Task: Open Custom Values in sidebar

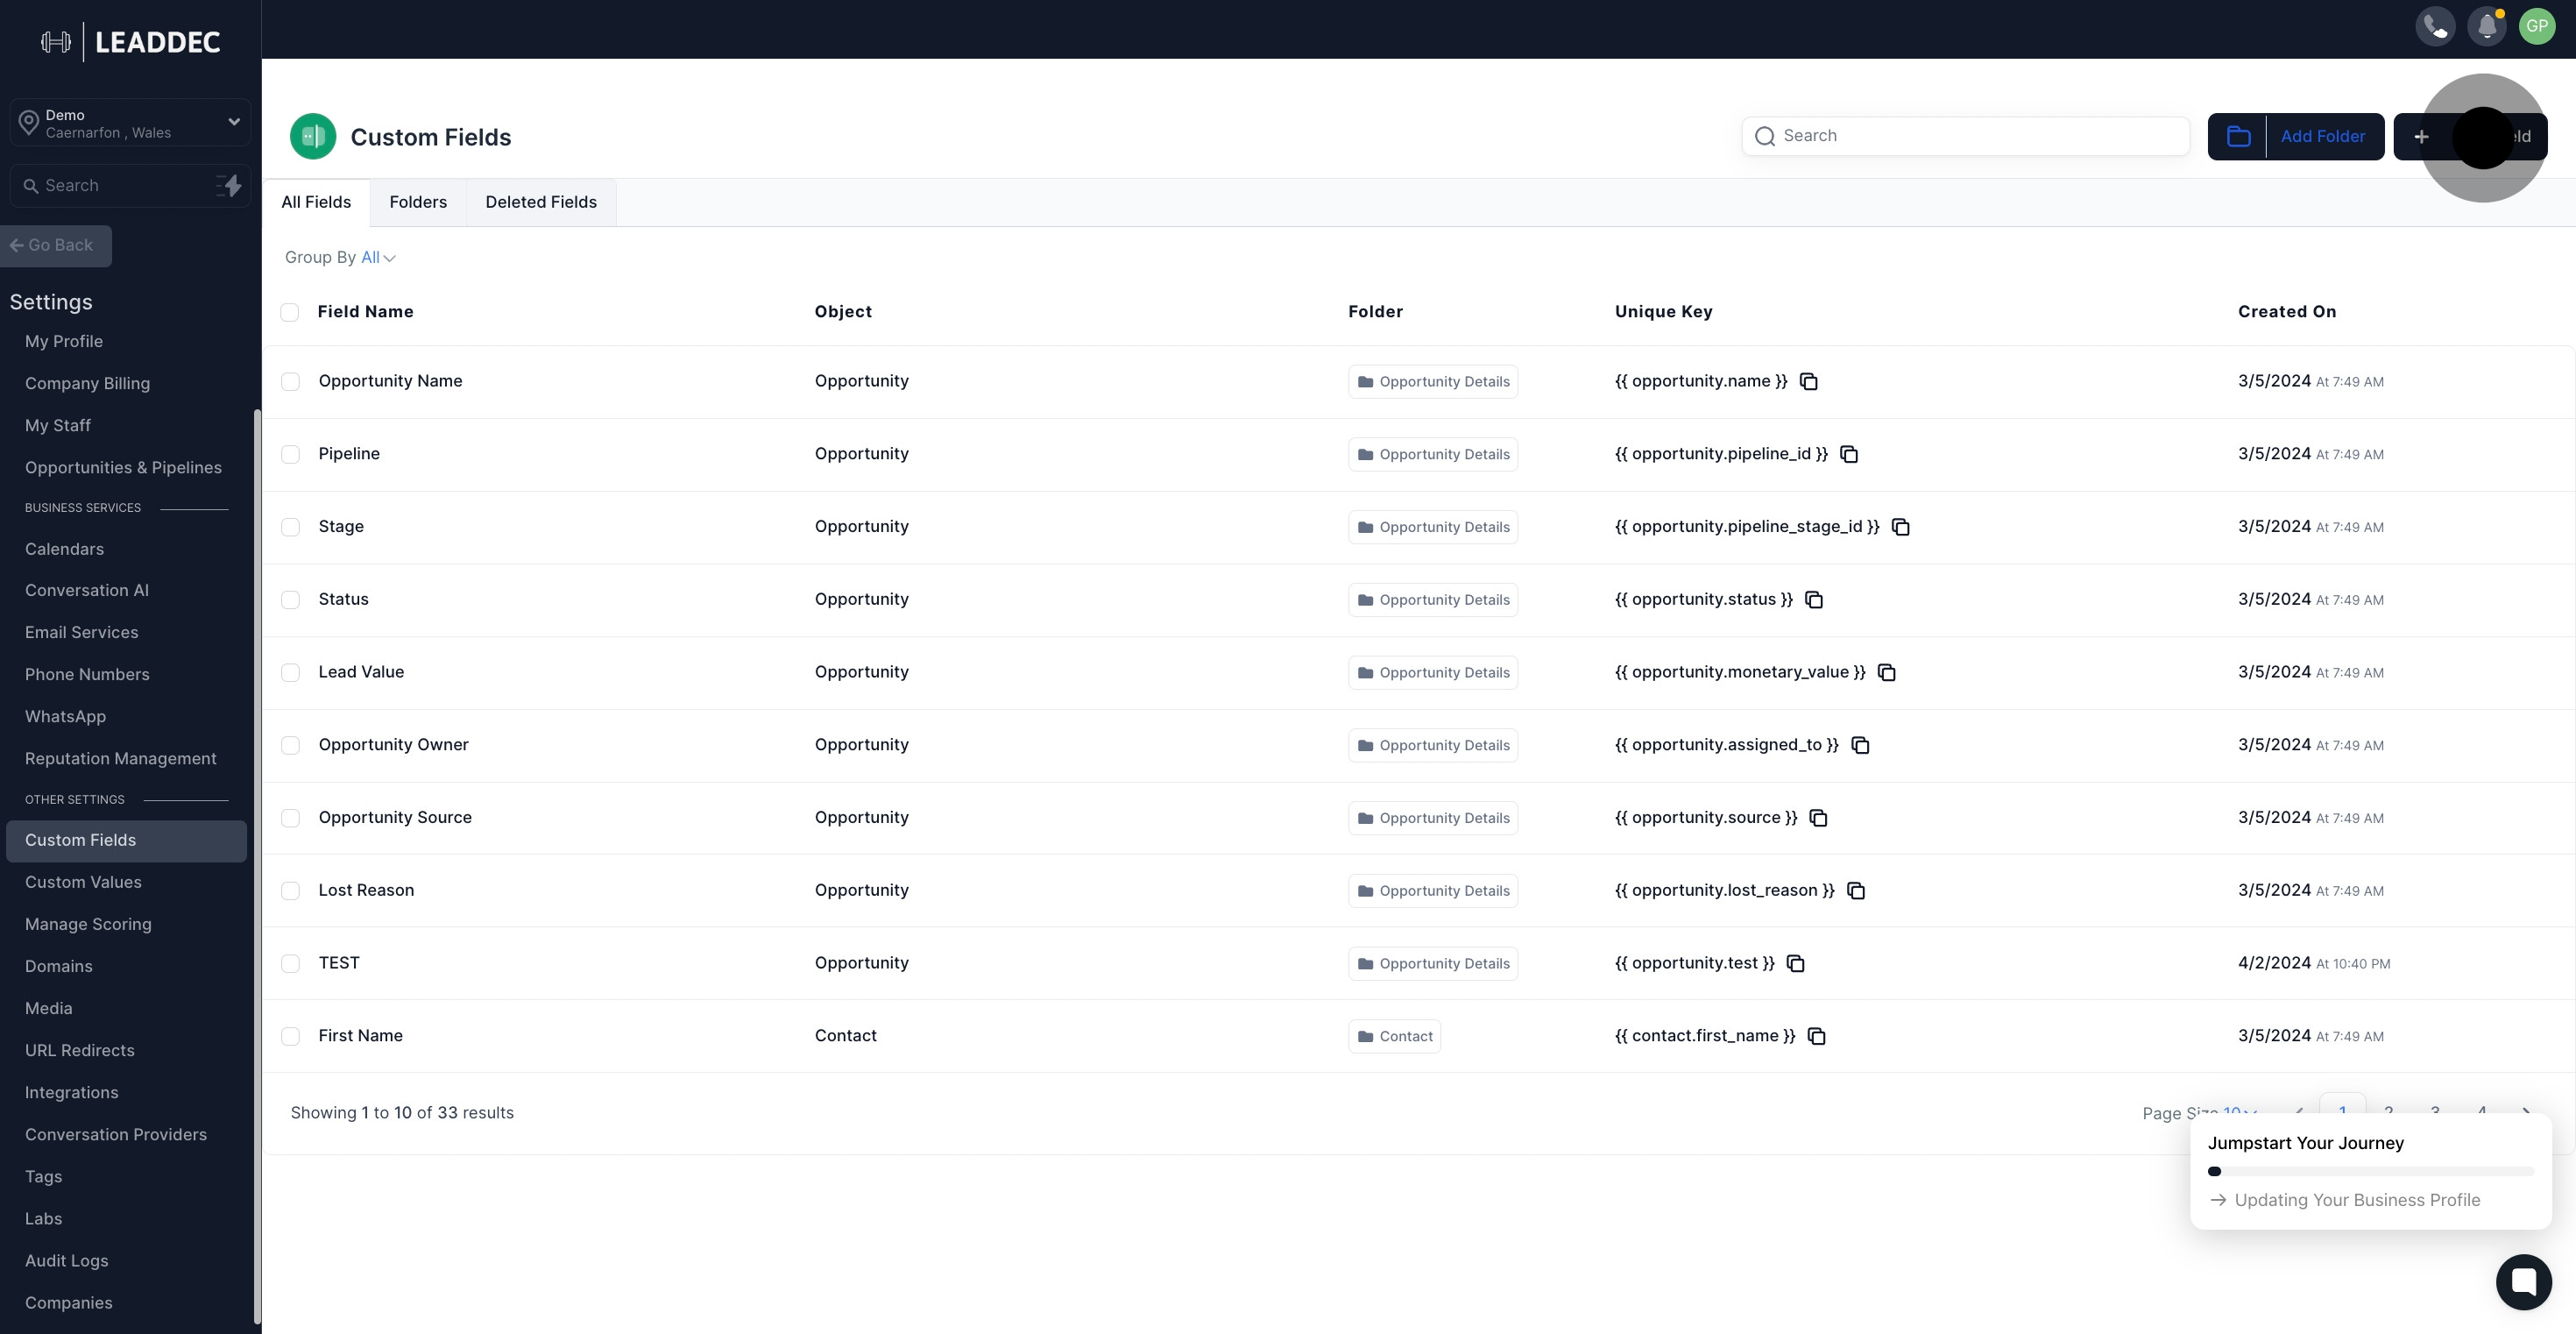Action: coord(83,882)
